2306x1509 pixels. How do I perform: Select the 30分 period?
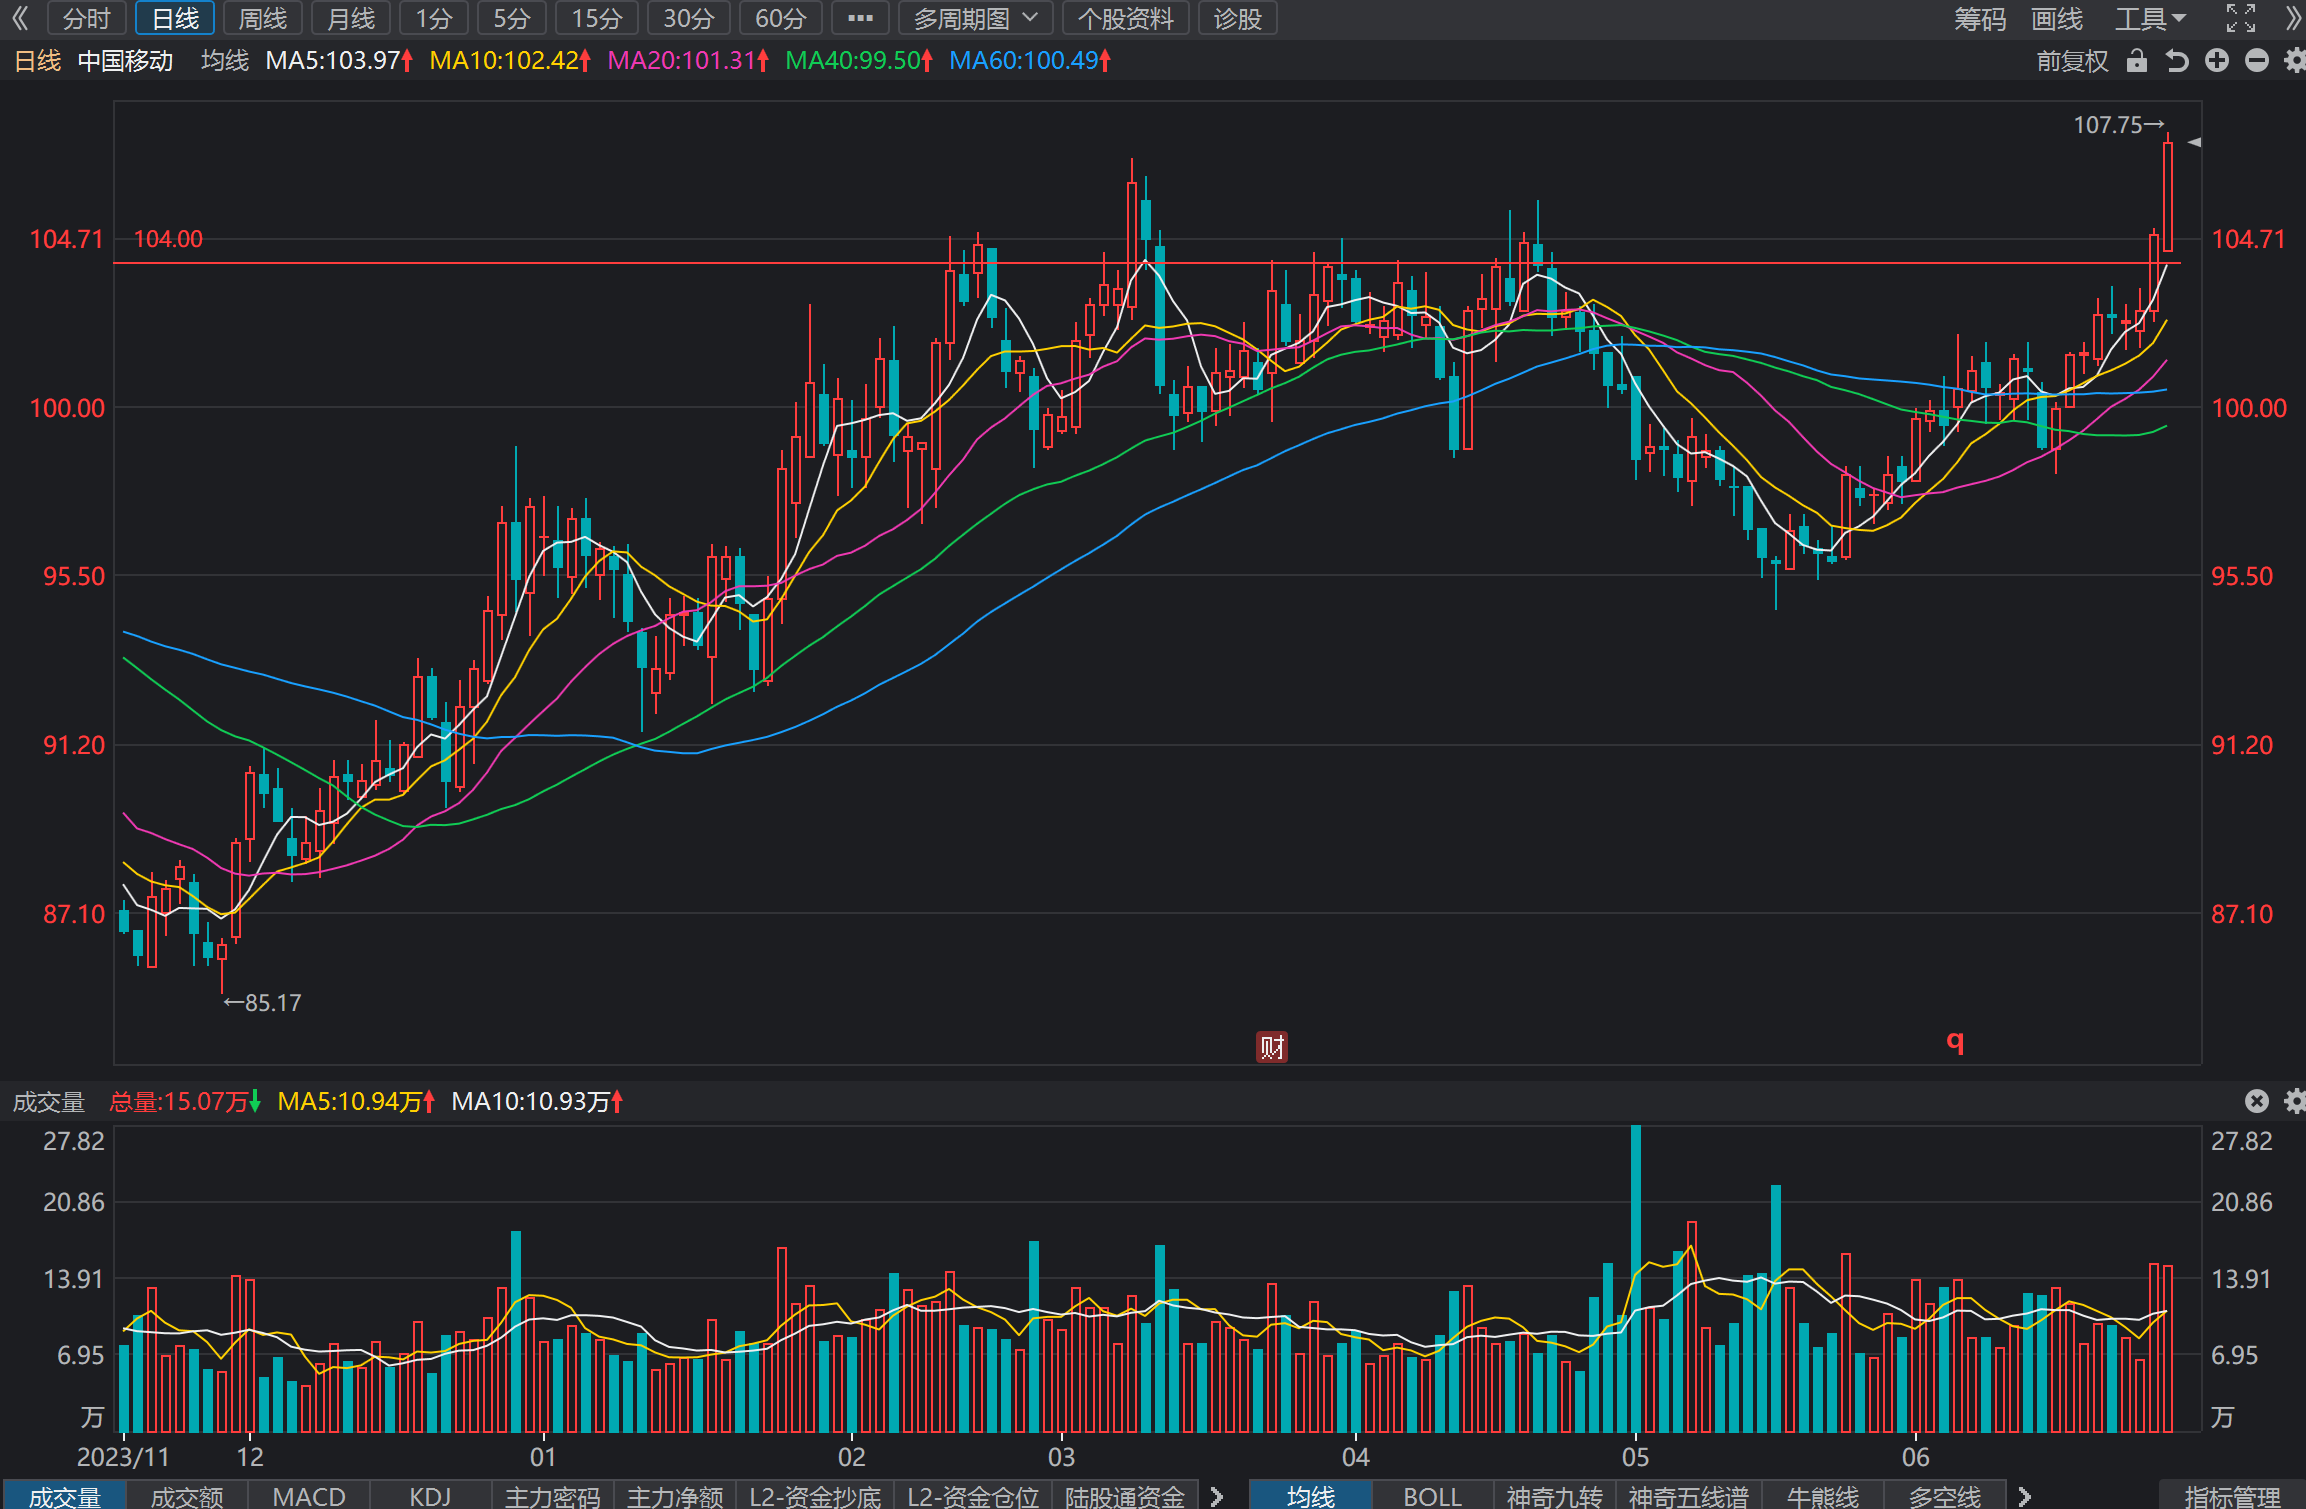click(x=689, y=18)
